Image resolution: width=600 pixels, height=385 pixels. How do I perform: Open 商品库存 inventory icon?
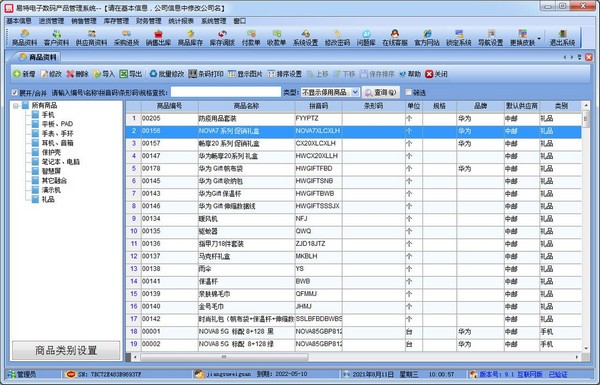click(190, 38)
